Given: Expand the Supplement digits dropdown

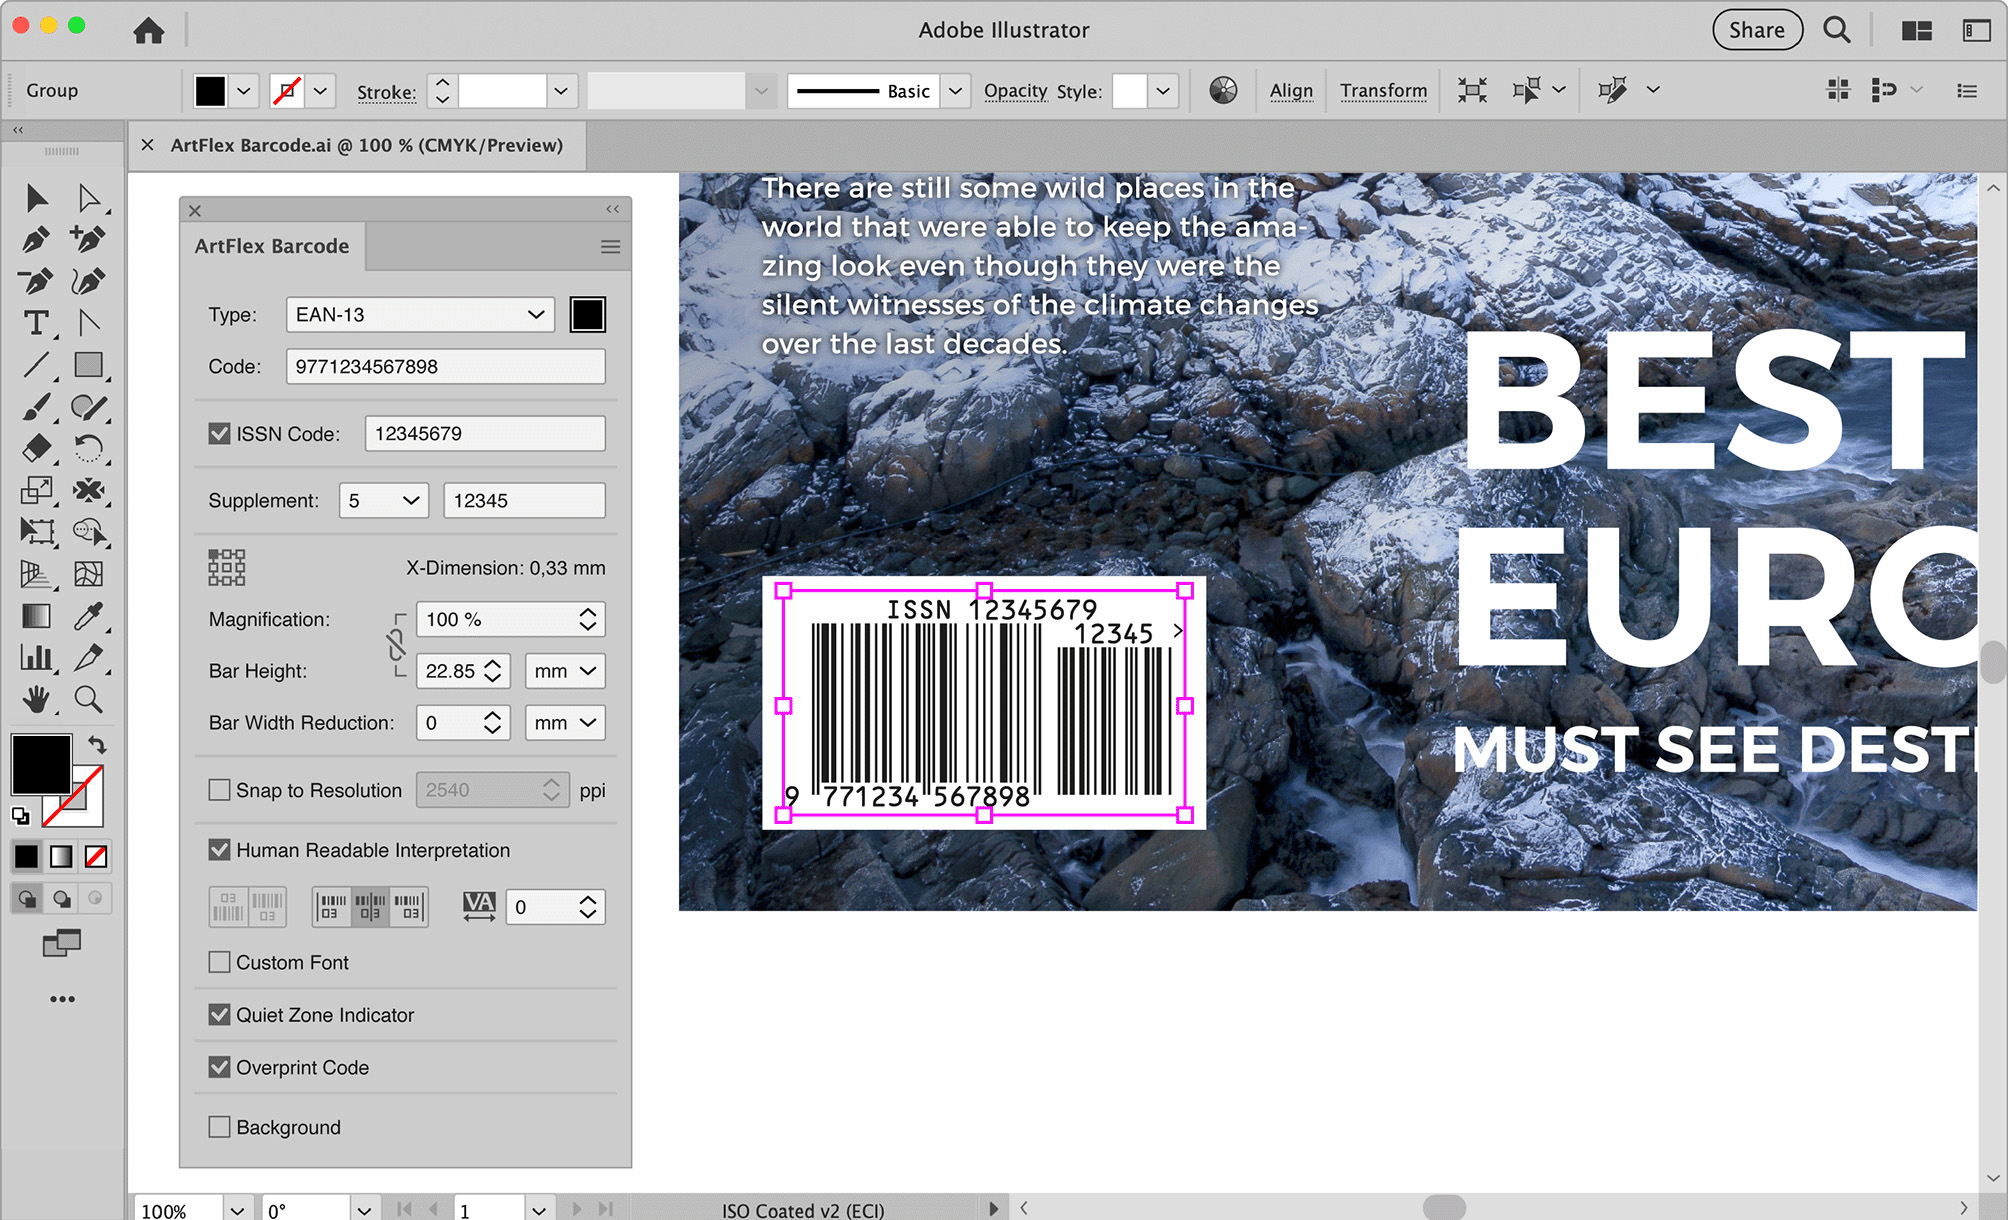Looking at the screenshot, I should coord(384,501).
